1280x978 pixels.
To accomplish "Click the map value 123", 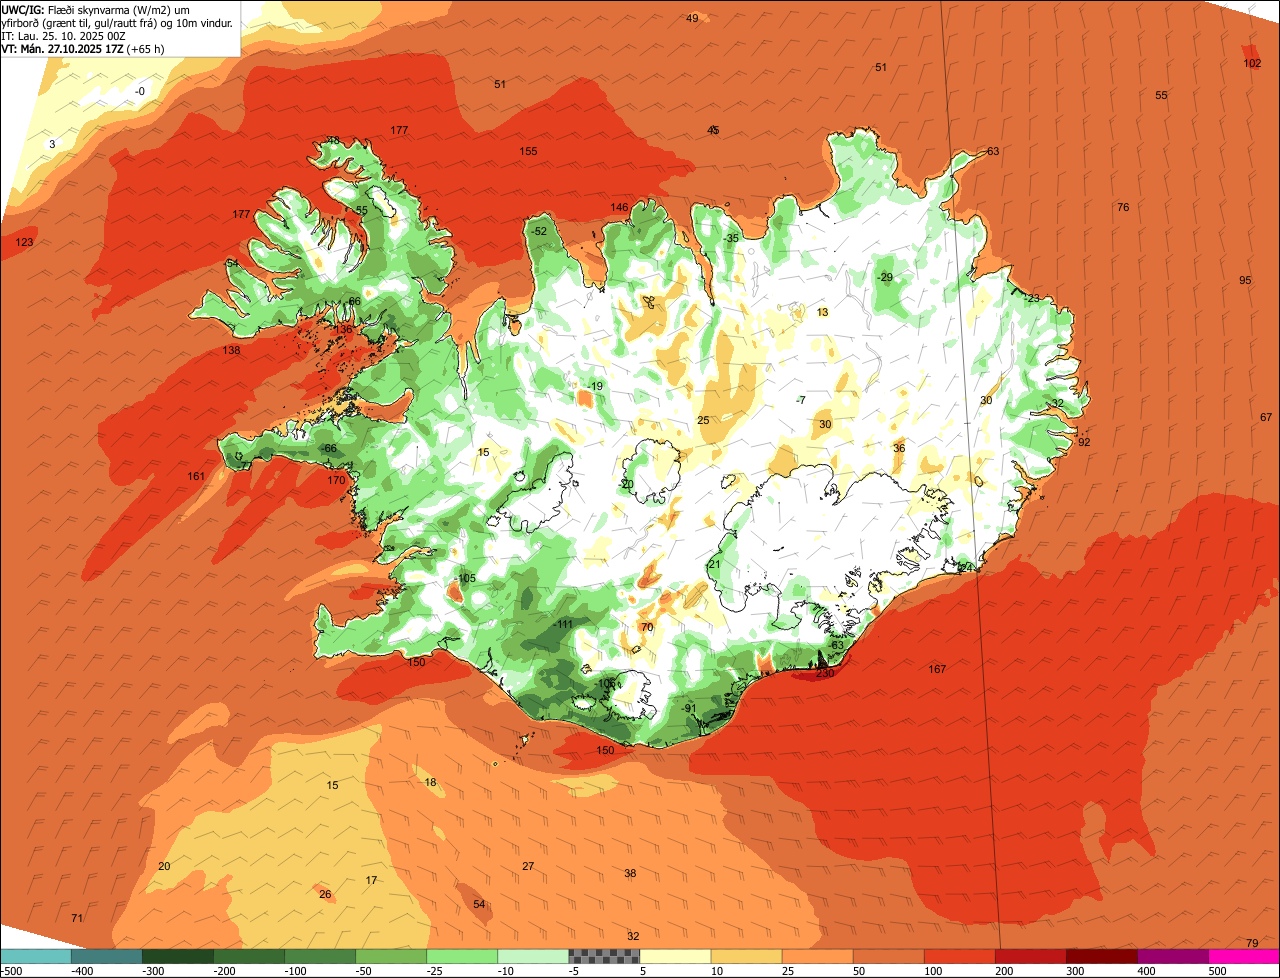I will coord(25,243).
